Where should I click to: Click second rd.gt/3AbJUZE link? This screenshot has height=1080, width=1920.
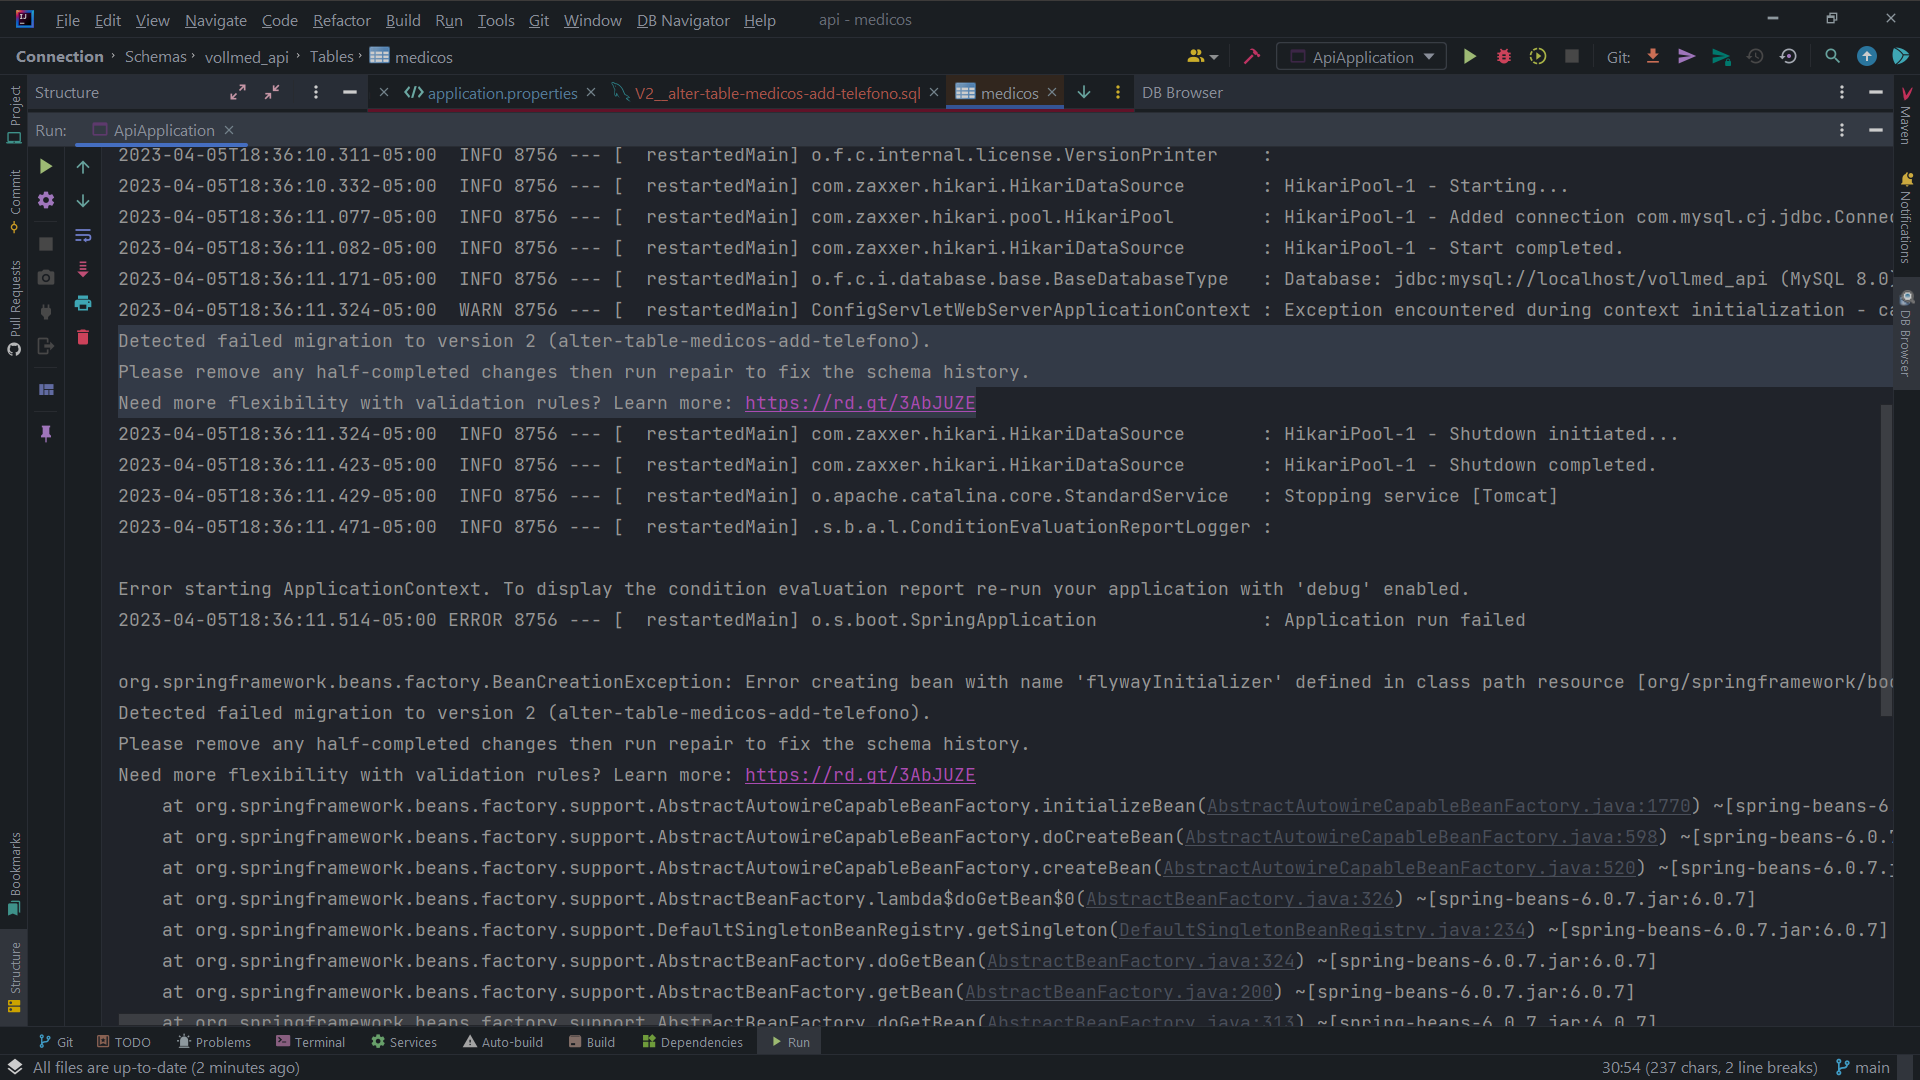click(x=860, y=774)
